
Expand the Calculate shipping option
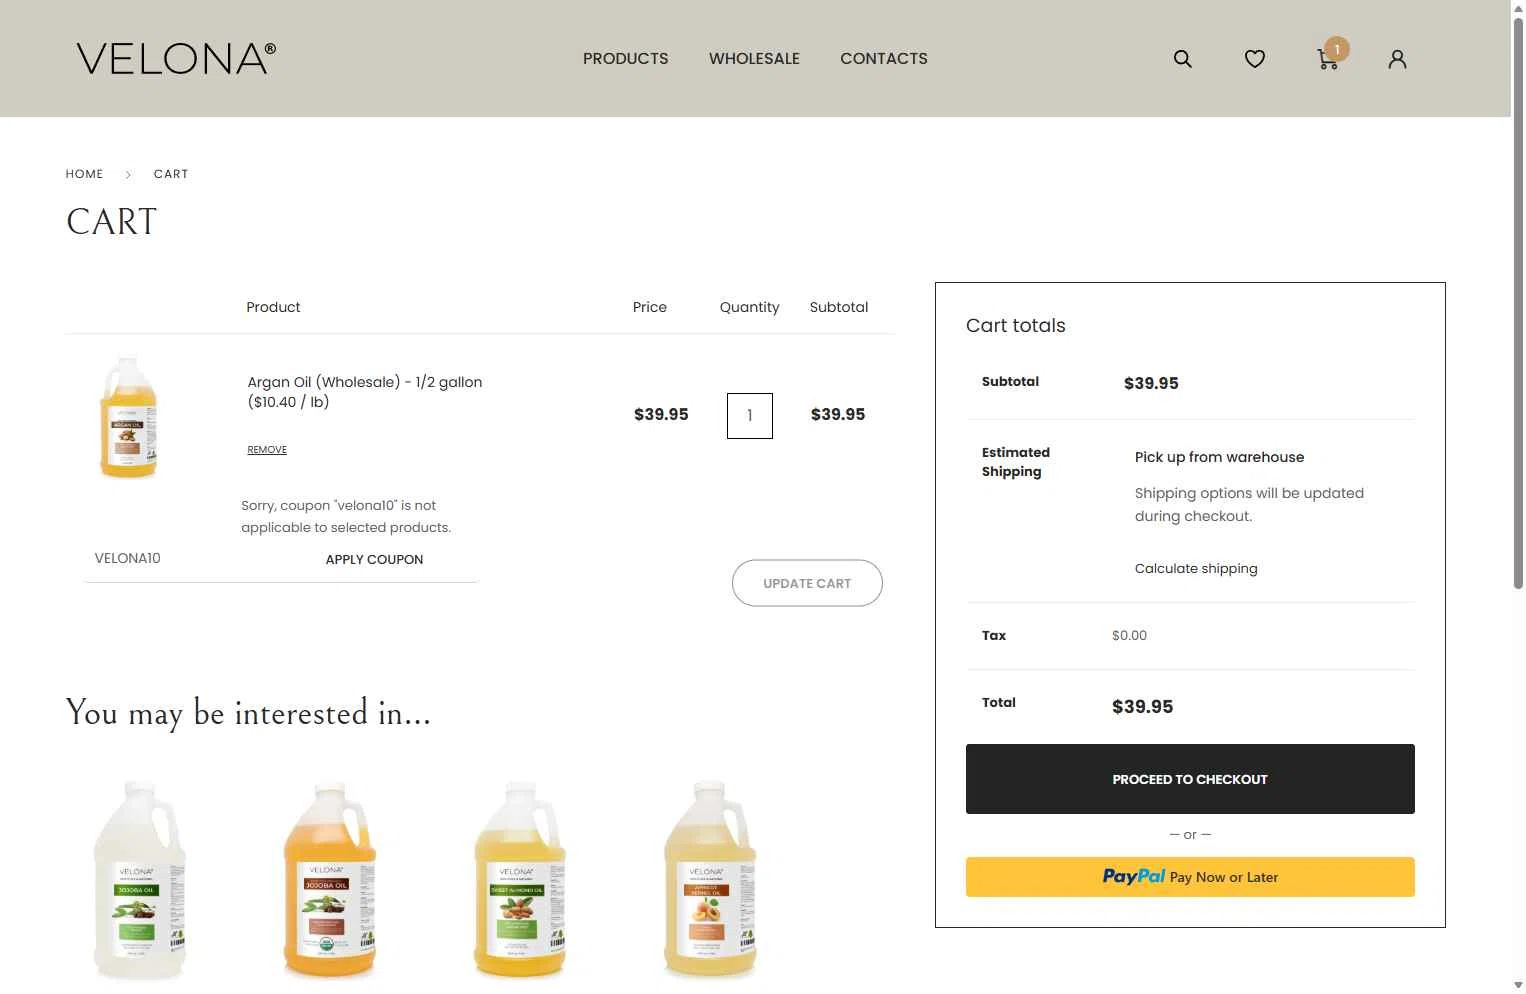point(1196,568)
